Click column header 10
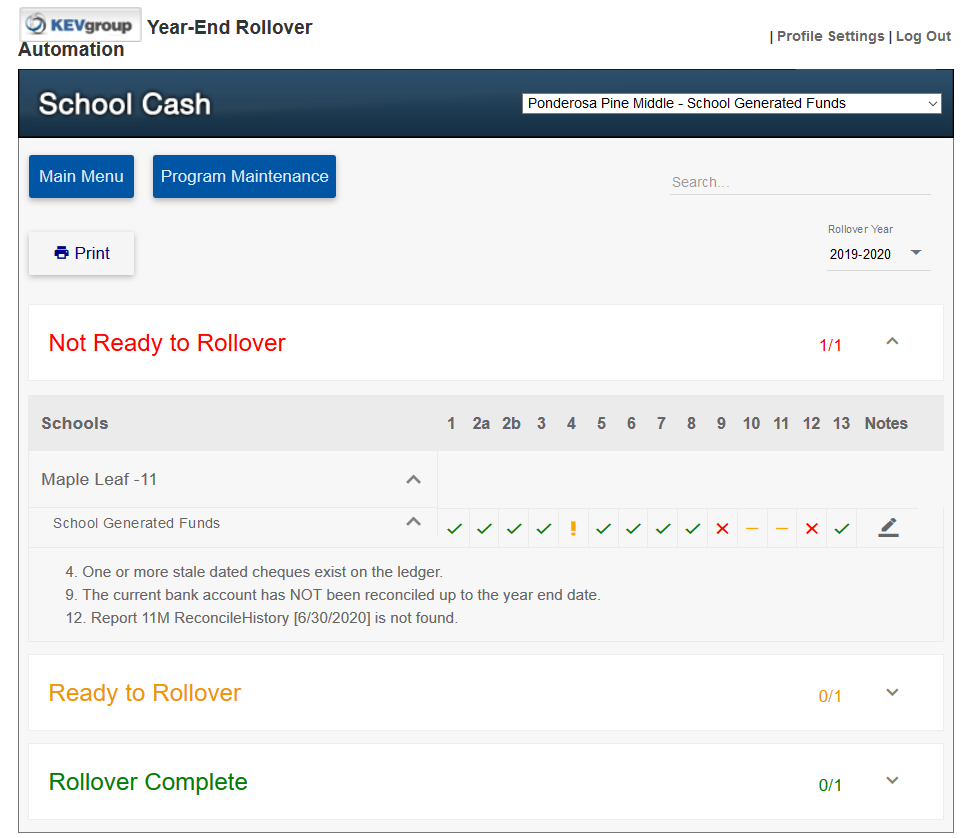Viewport: 961px width, 838px height. coord(751,424)
